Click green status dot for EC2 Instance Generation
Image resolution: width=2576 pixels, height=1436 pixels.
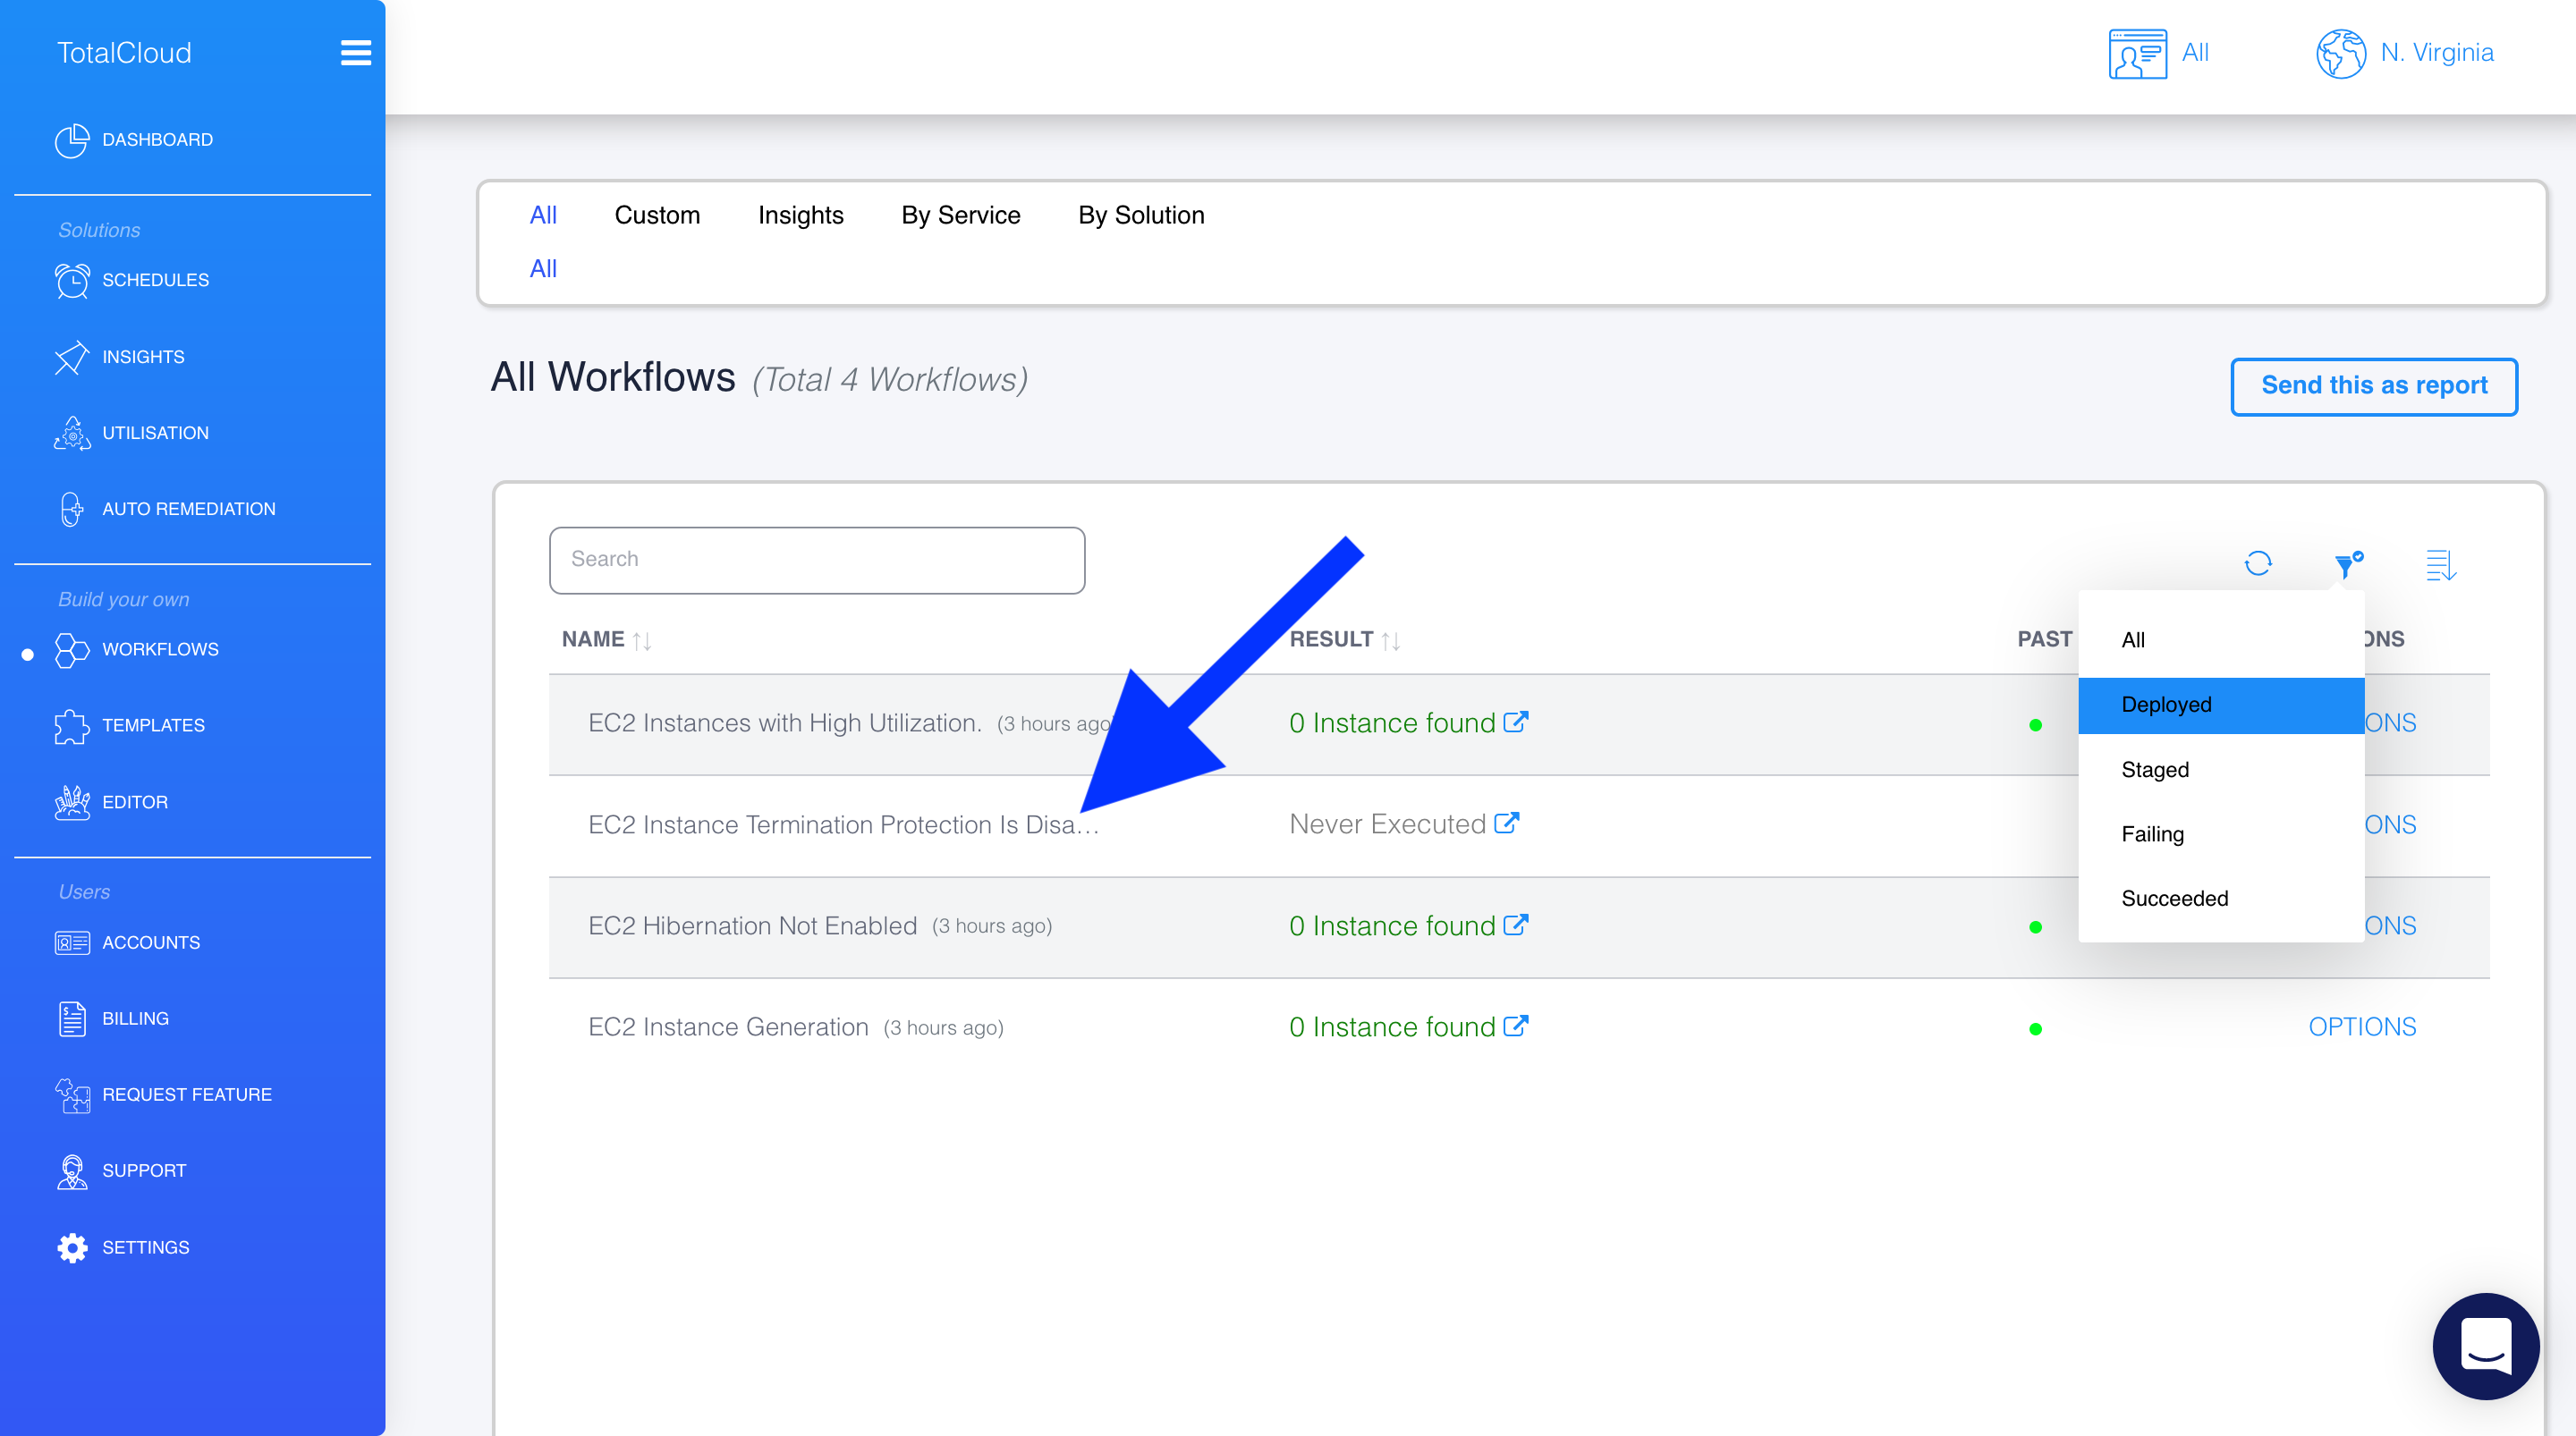click(x=2035, y=1029)
